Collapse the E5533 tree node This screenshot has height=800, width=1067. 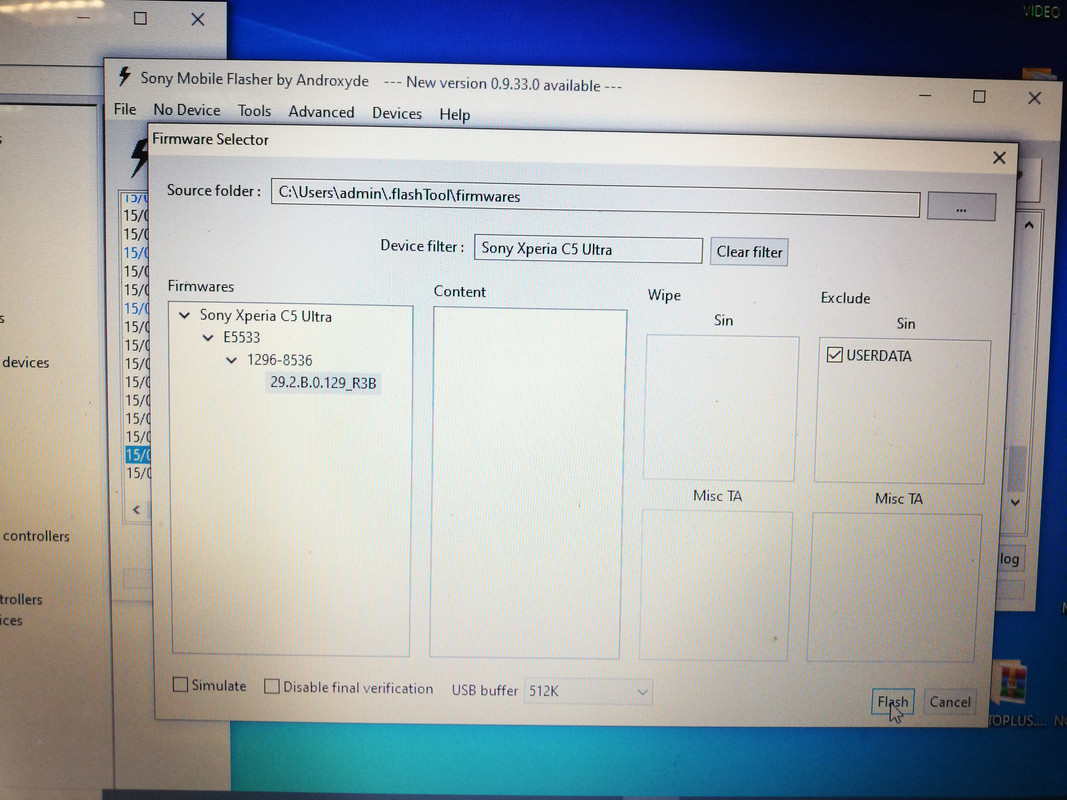pyautogui.click(x=208, y=337)
